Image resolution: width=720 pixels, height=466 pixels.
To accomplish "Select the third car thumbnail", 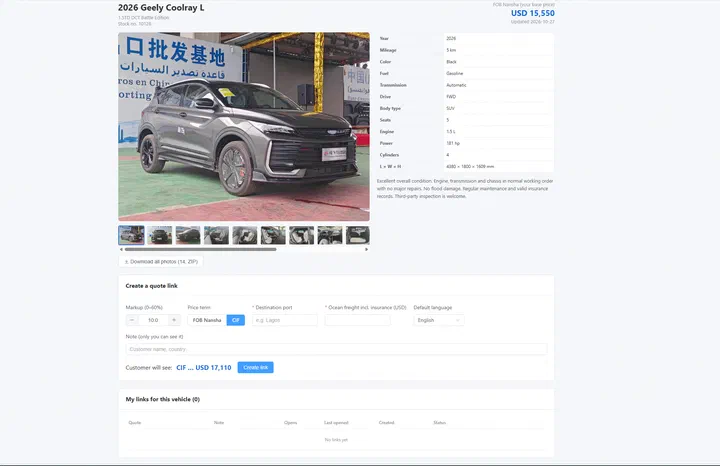I will pos(188,235).
